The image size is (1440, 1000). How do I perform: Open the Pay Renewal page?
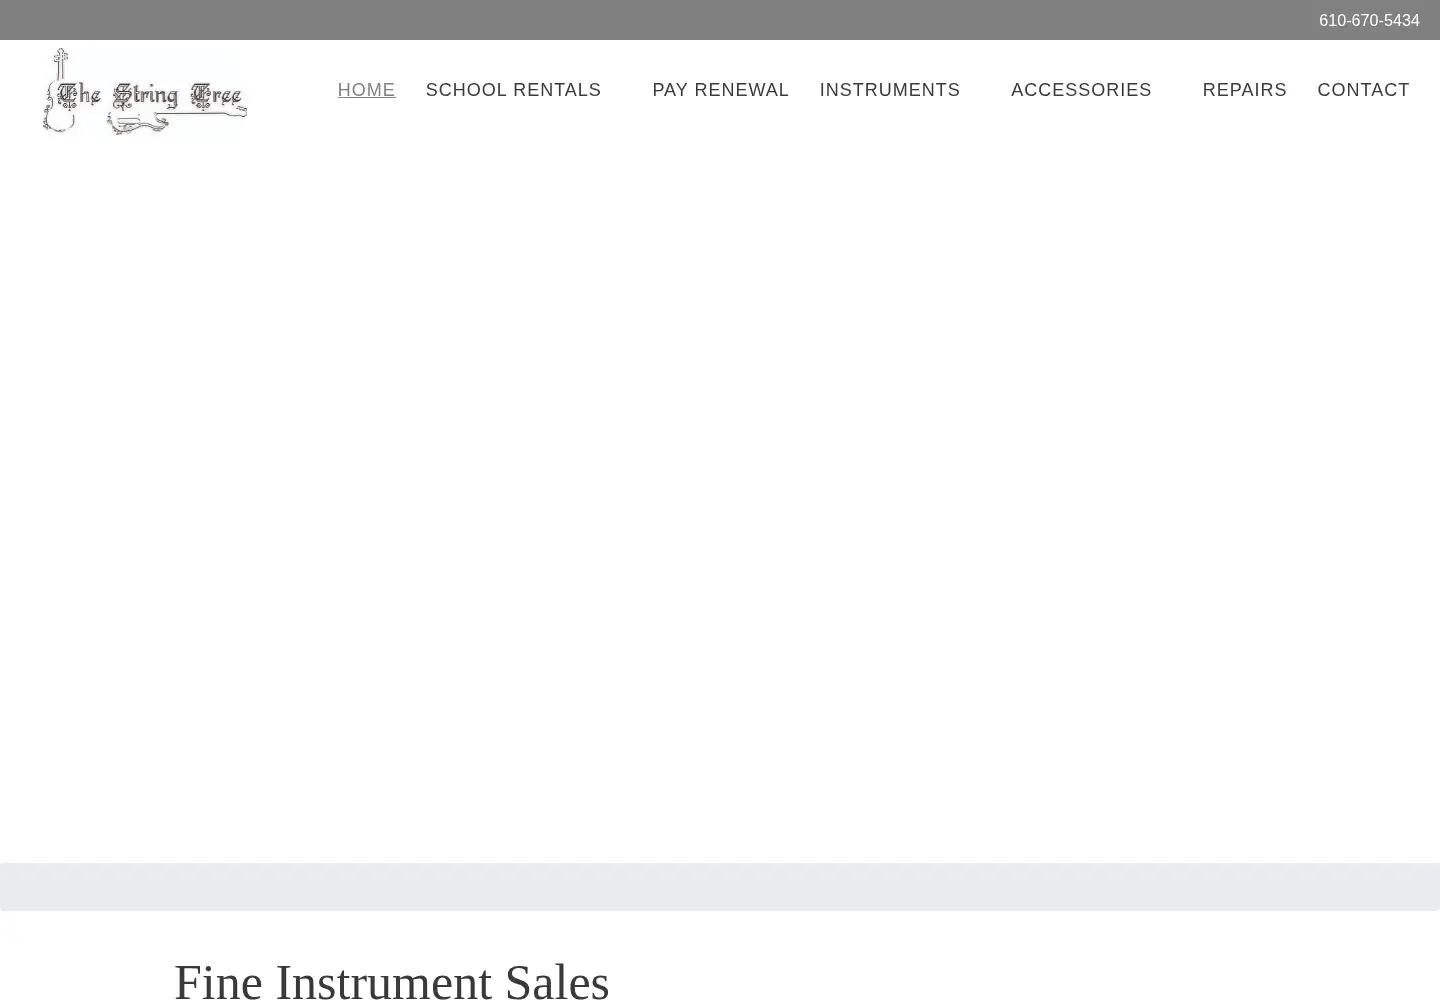tap(720, 90)
